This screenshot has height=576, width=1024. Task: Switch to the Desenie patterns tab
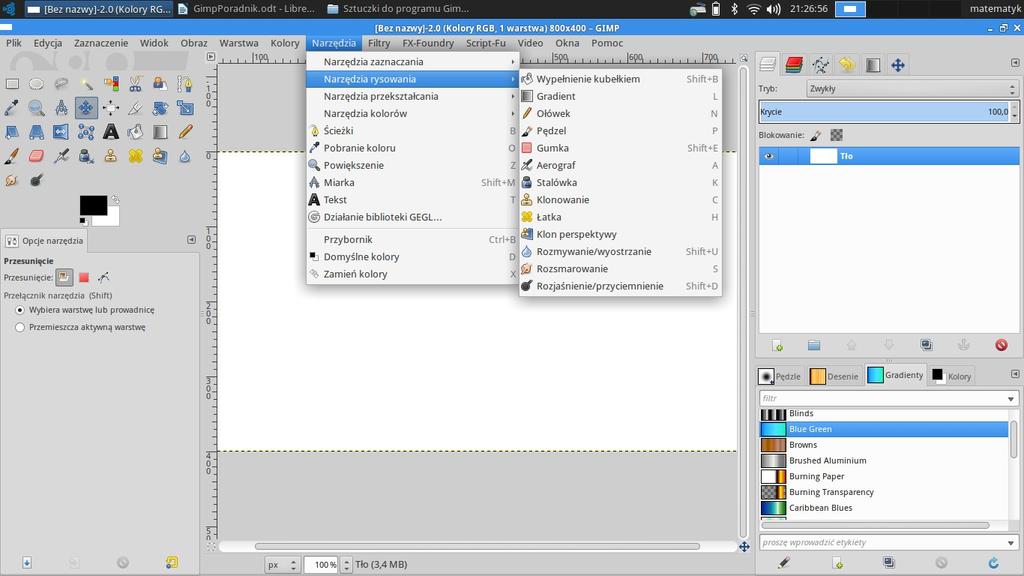834,376
